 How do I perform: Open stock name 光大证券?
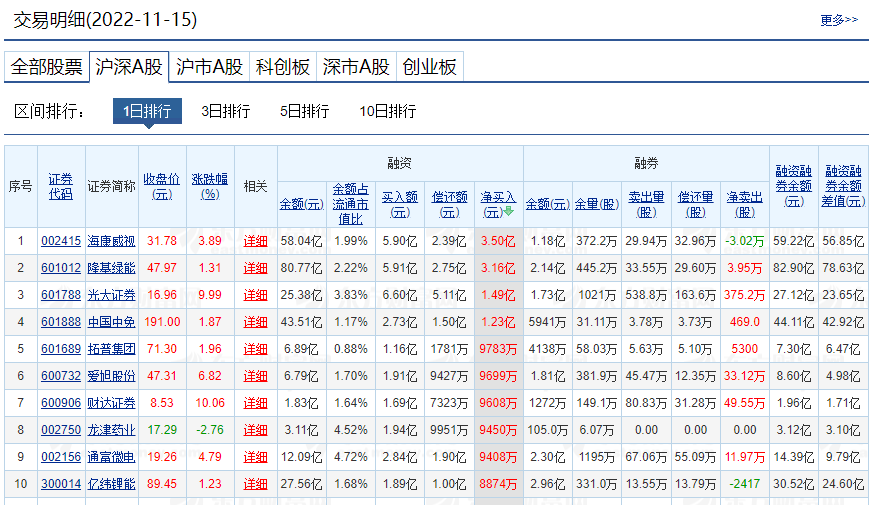[111, 294]
